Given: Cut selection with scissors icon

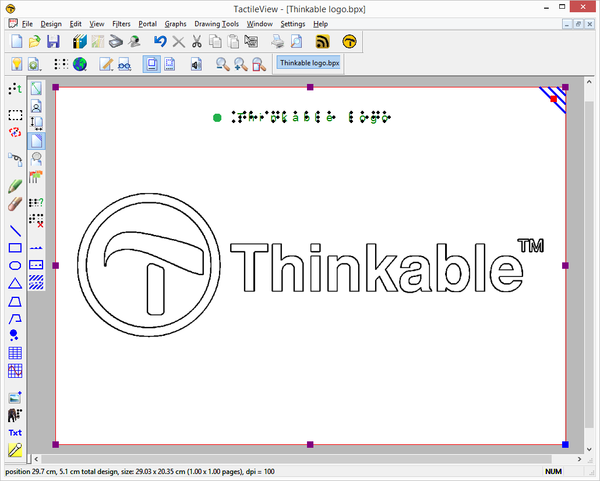Looking at the screenshot, I should [x=197, y=41].
